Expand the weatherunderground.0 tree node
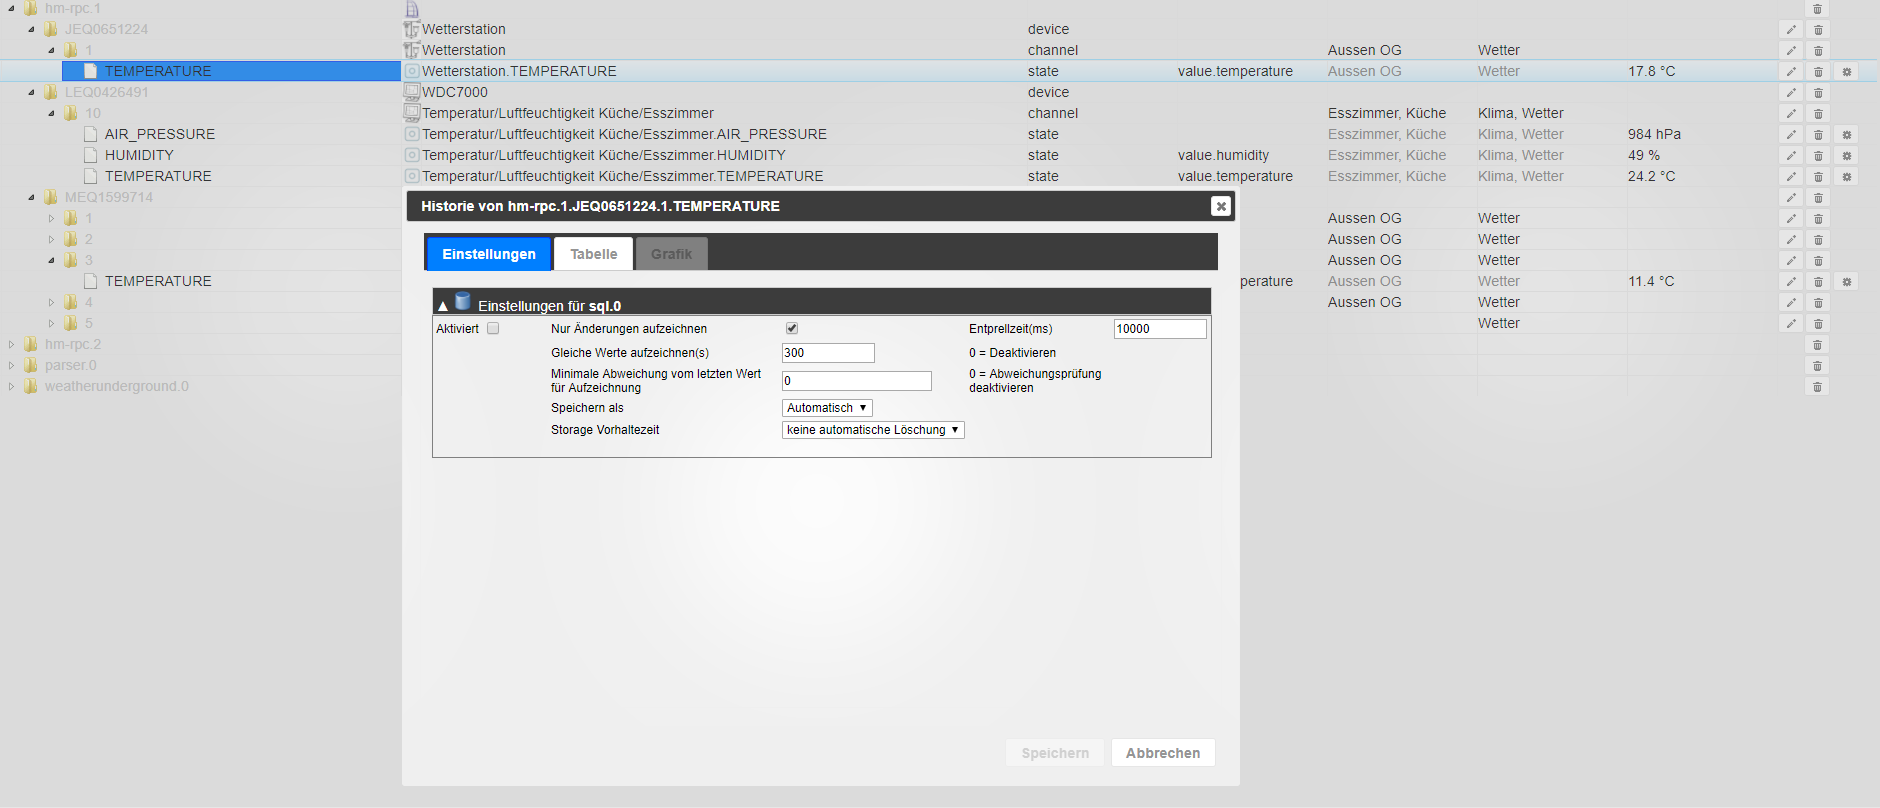Viewport: 1880px width, 808px height. [x=11, y=386]
